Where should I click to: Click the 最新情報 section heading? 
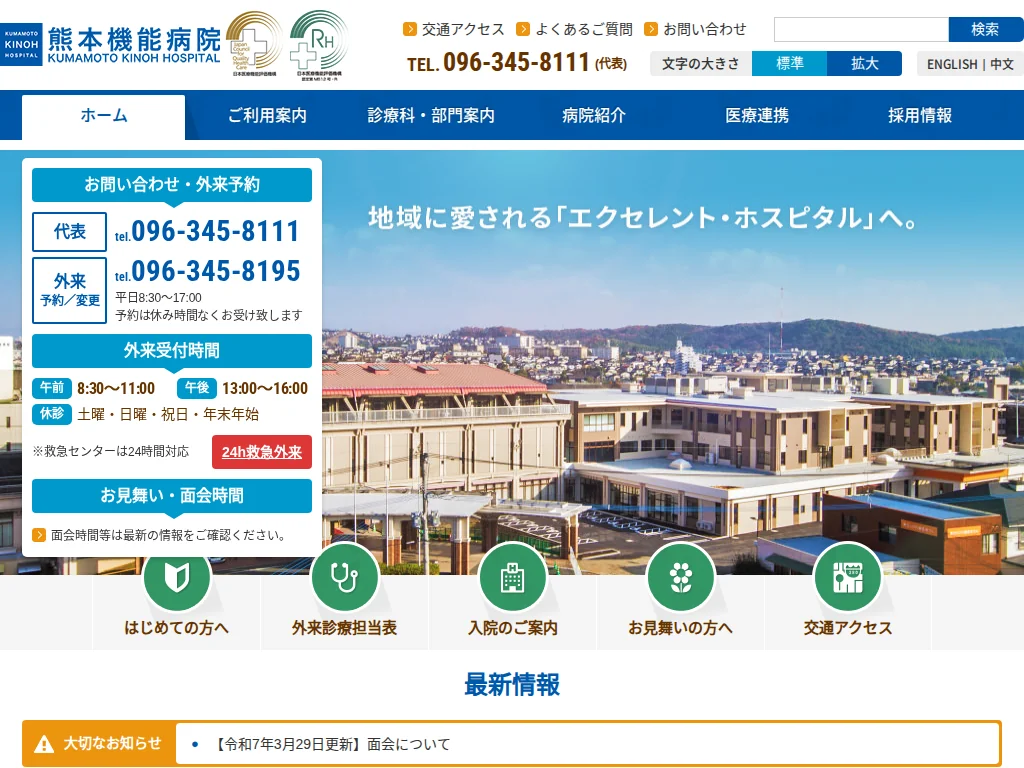[x=512, y=684]
